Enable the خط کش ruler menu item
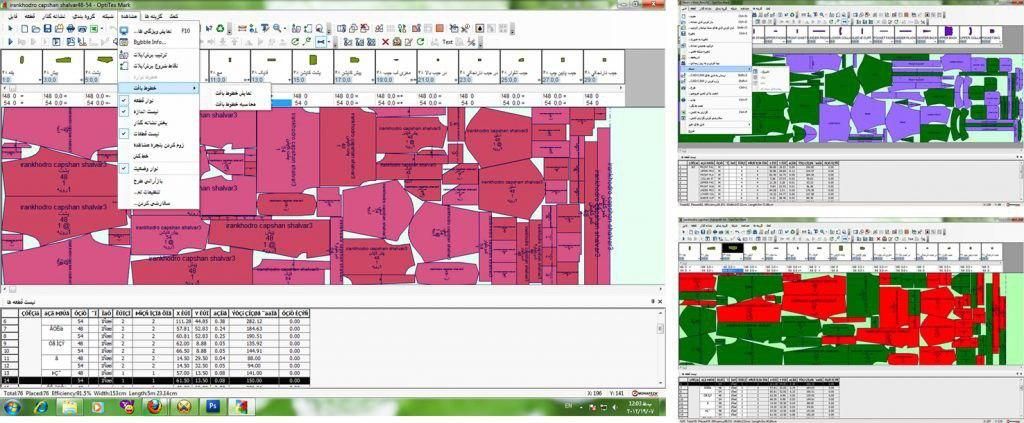 tap(158, 157)
